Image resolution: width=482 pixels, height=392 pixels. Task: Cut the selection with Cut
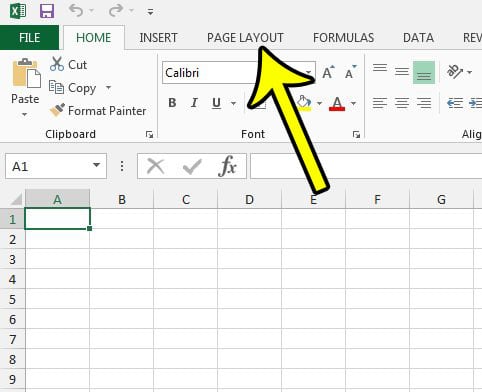point(68,64)
